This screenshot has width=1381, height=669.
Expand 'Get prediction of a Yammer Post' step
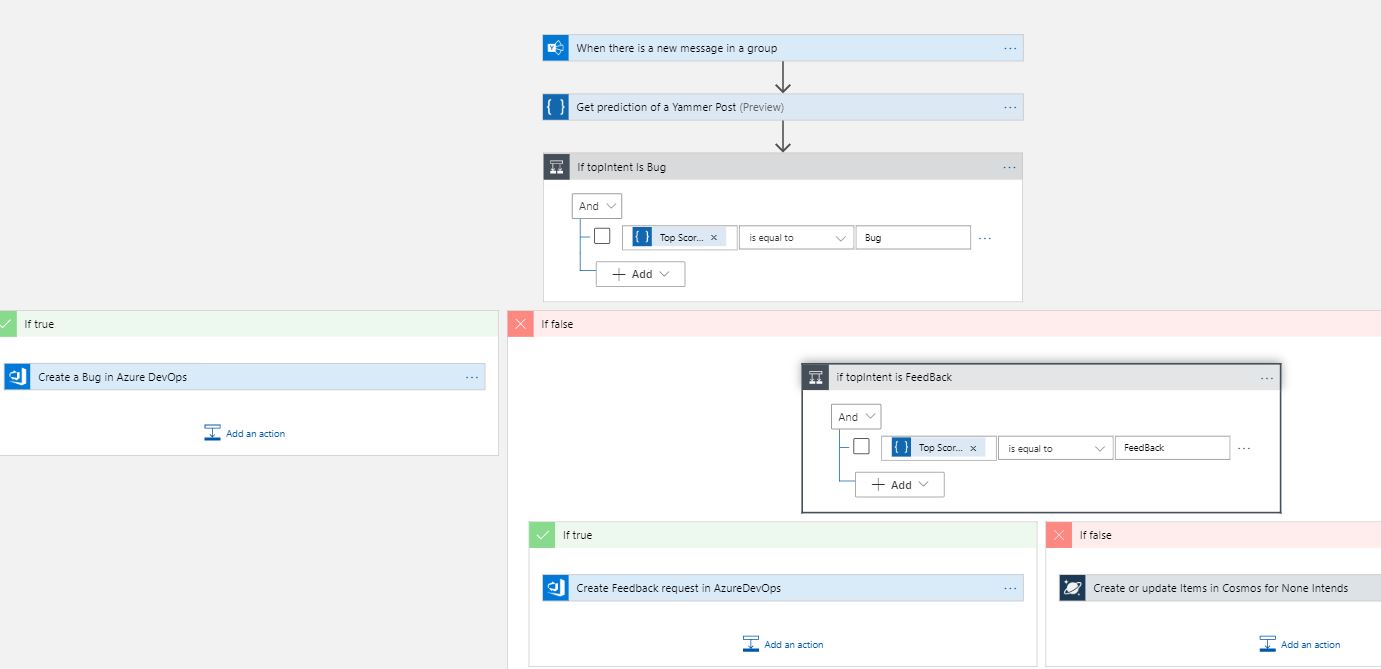point(784,107)
